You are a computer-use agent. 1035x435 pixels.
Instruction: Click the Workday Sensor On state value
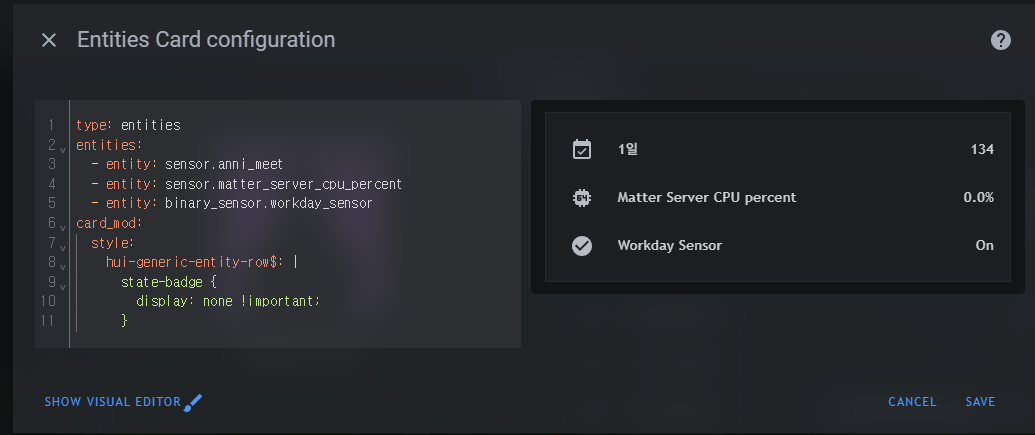[x=984, y=246]
